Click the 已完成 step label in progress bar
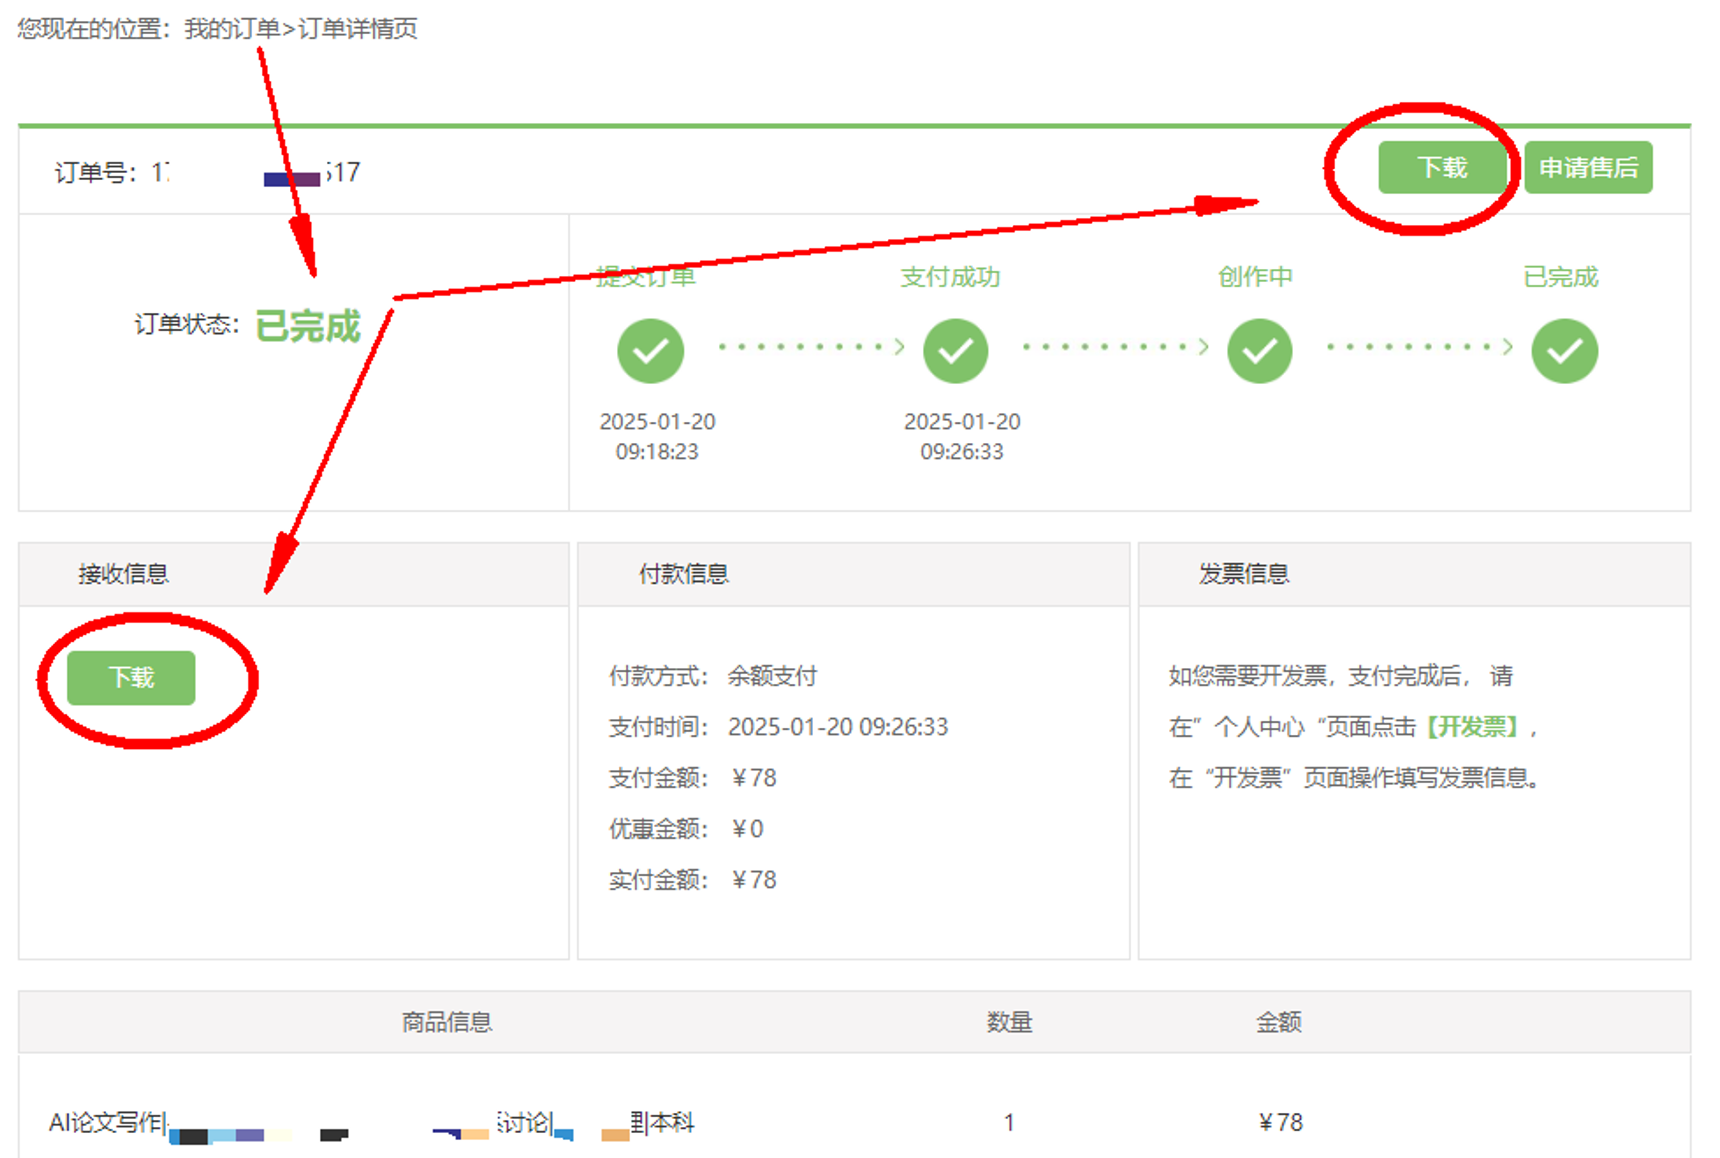 click(x=1560, y=277)
